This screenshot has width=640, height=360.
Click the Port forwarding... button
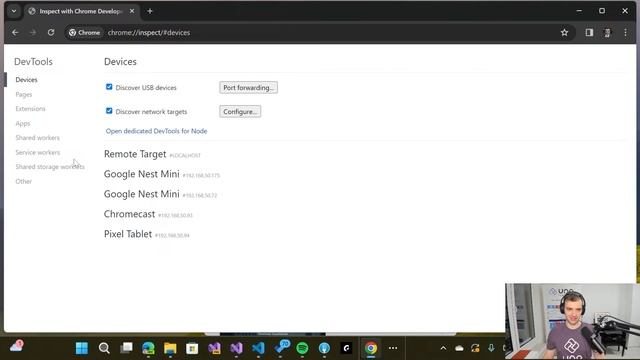[249, 87]
